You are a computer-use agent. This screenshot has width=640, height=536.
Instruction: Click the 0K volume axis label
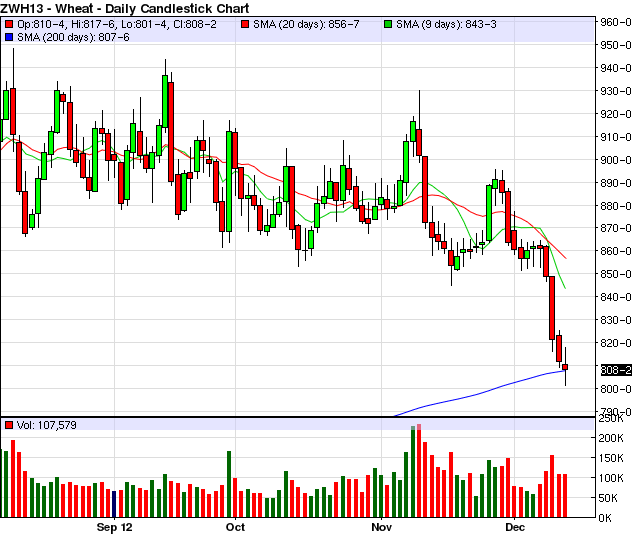[605, 518]
